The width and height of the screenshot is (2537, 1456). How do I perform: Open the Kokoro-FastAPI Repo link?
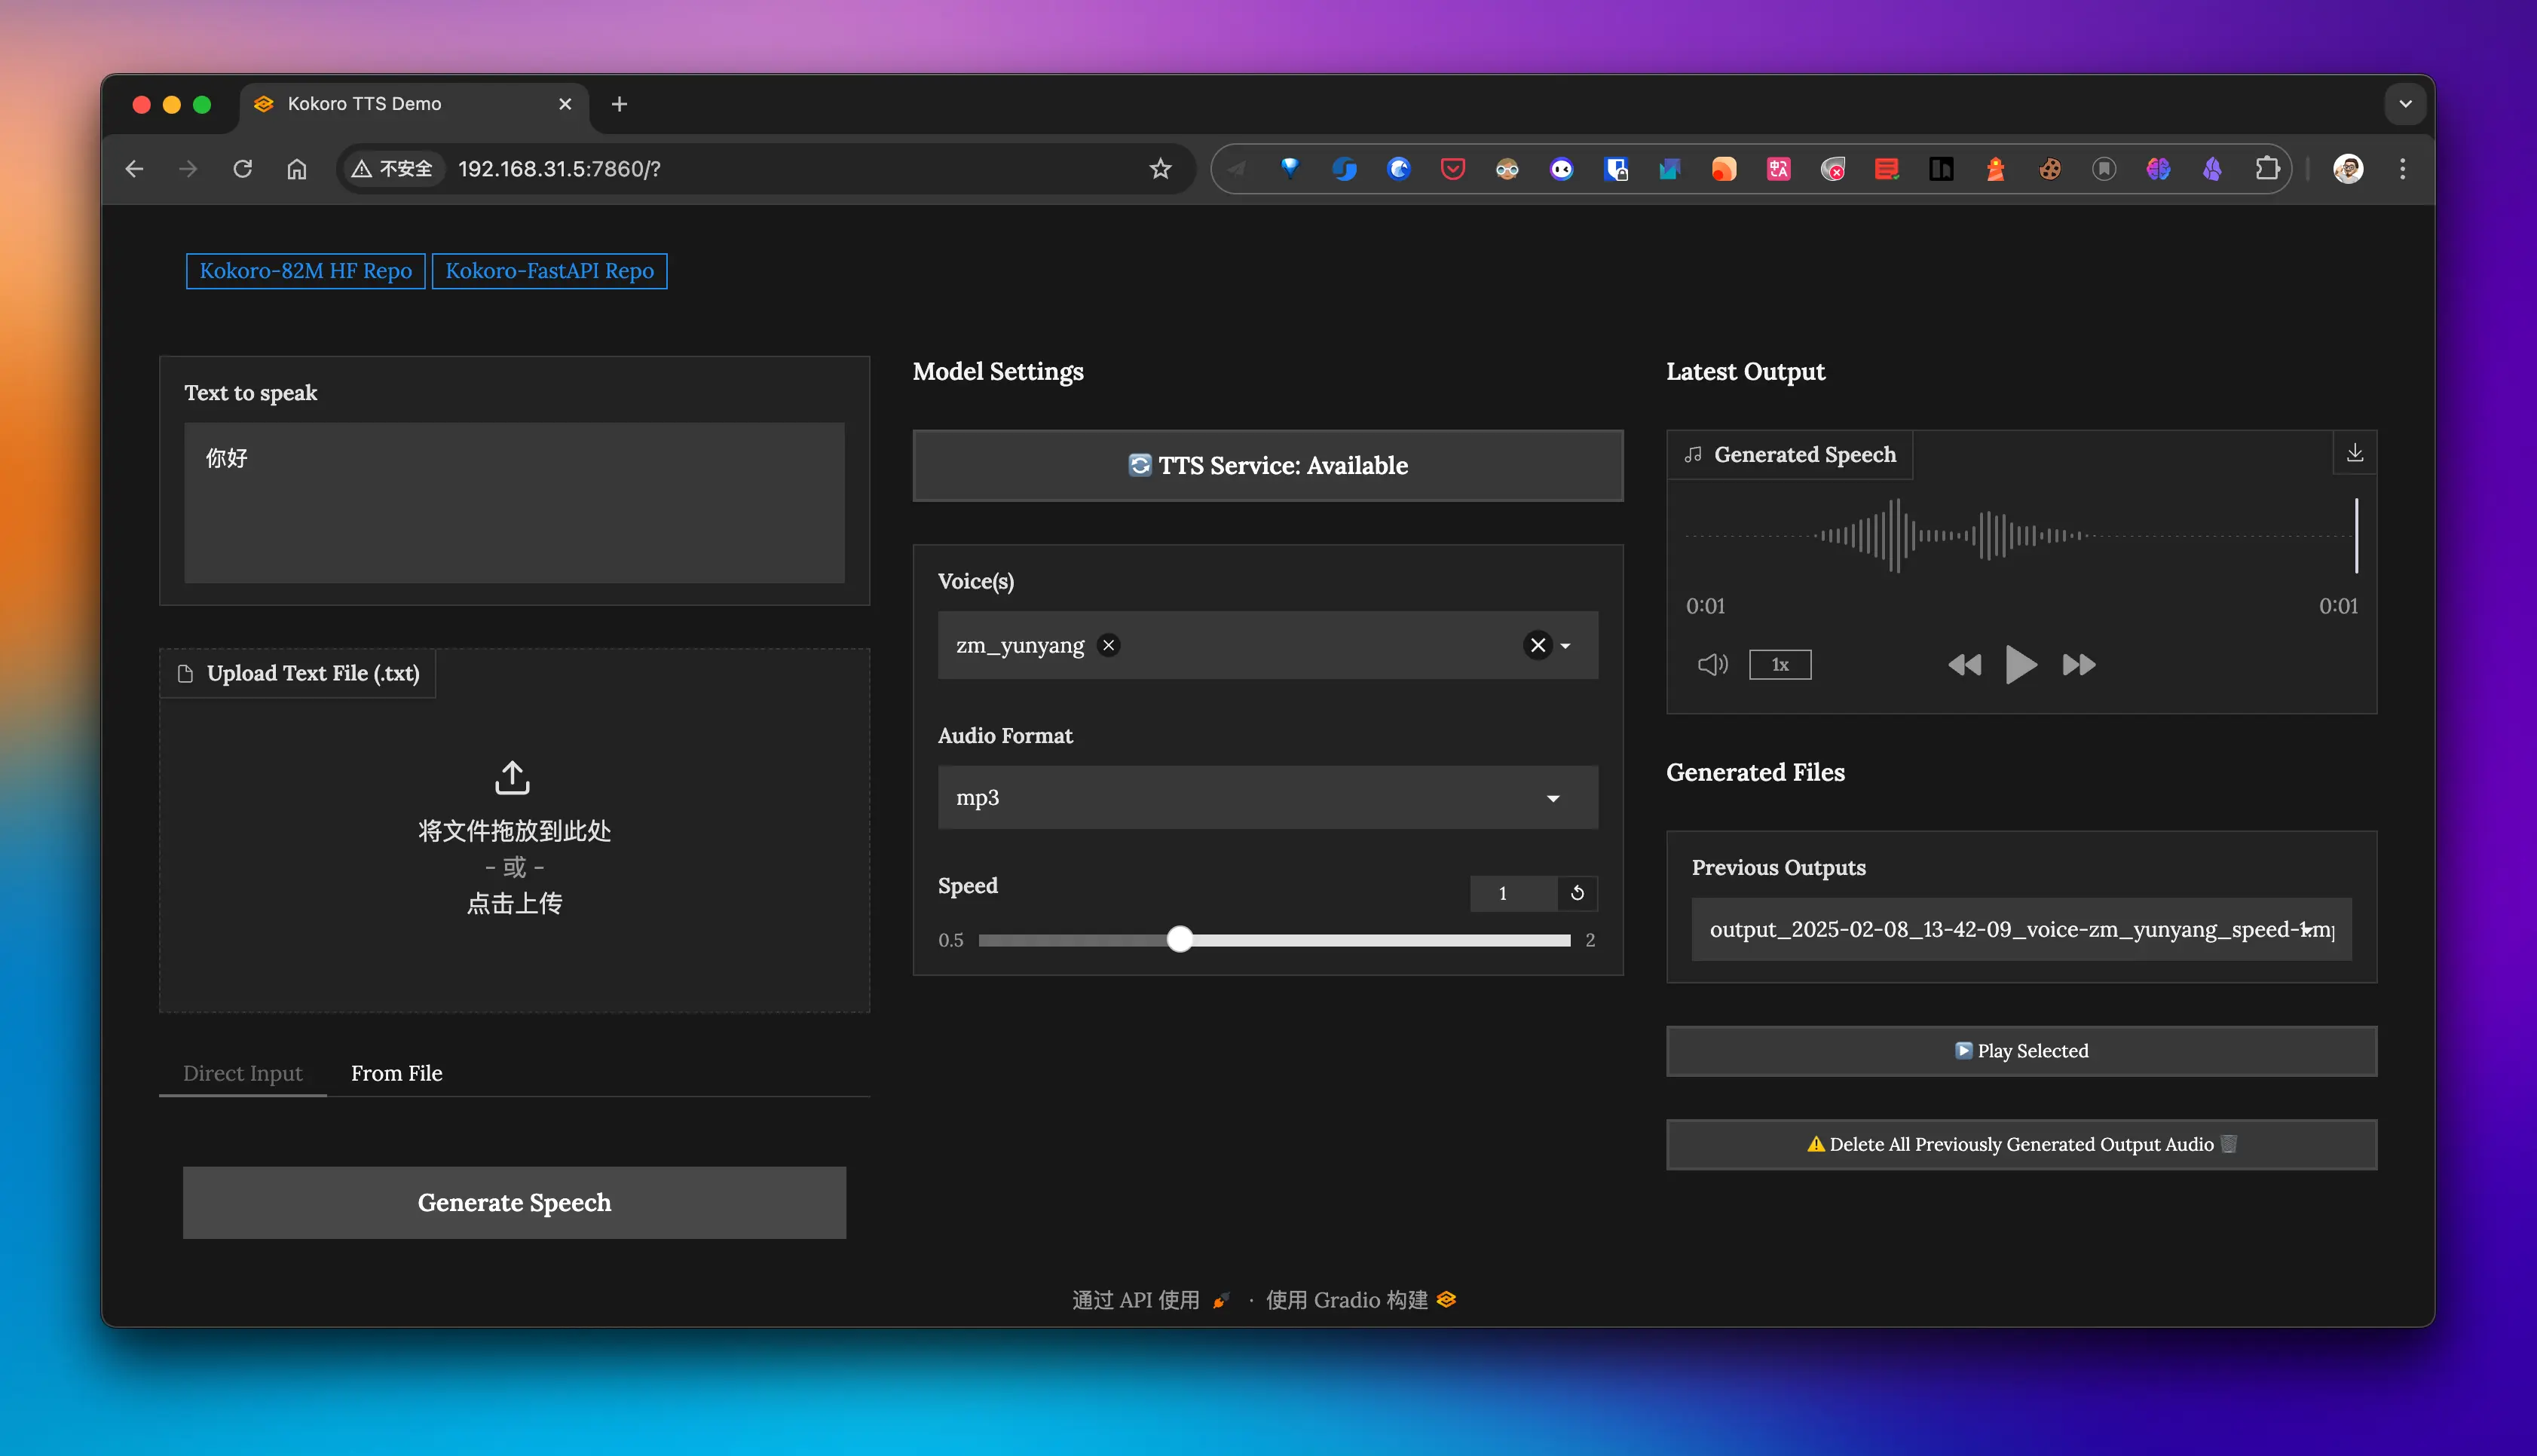[x=549, y=271]
